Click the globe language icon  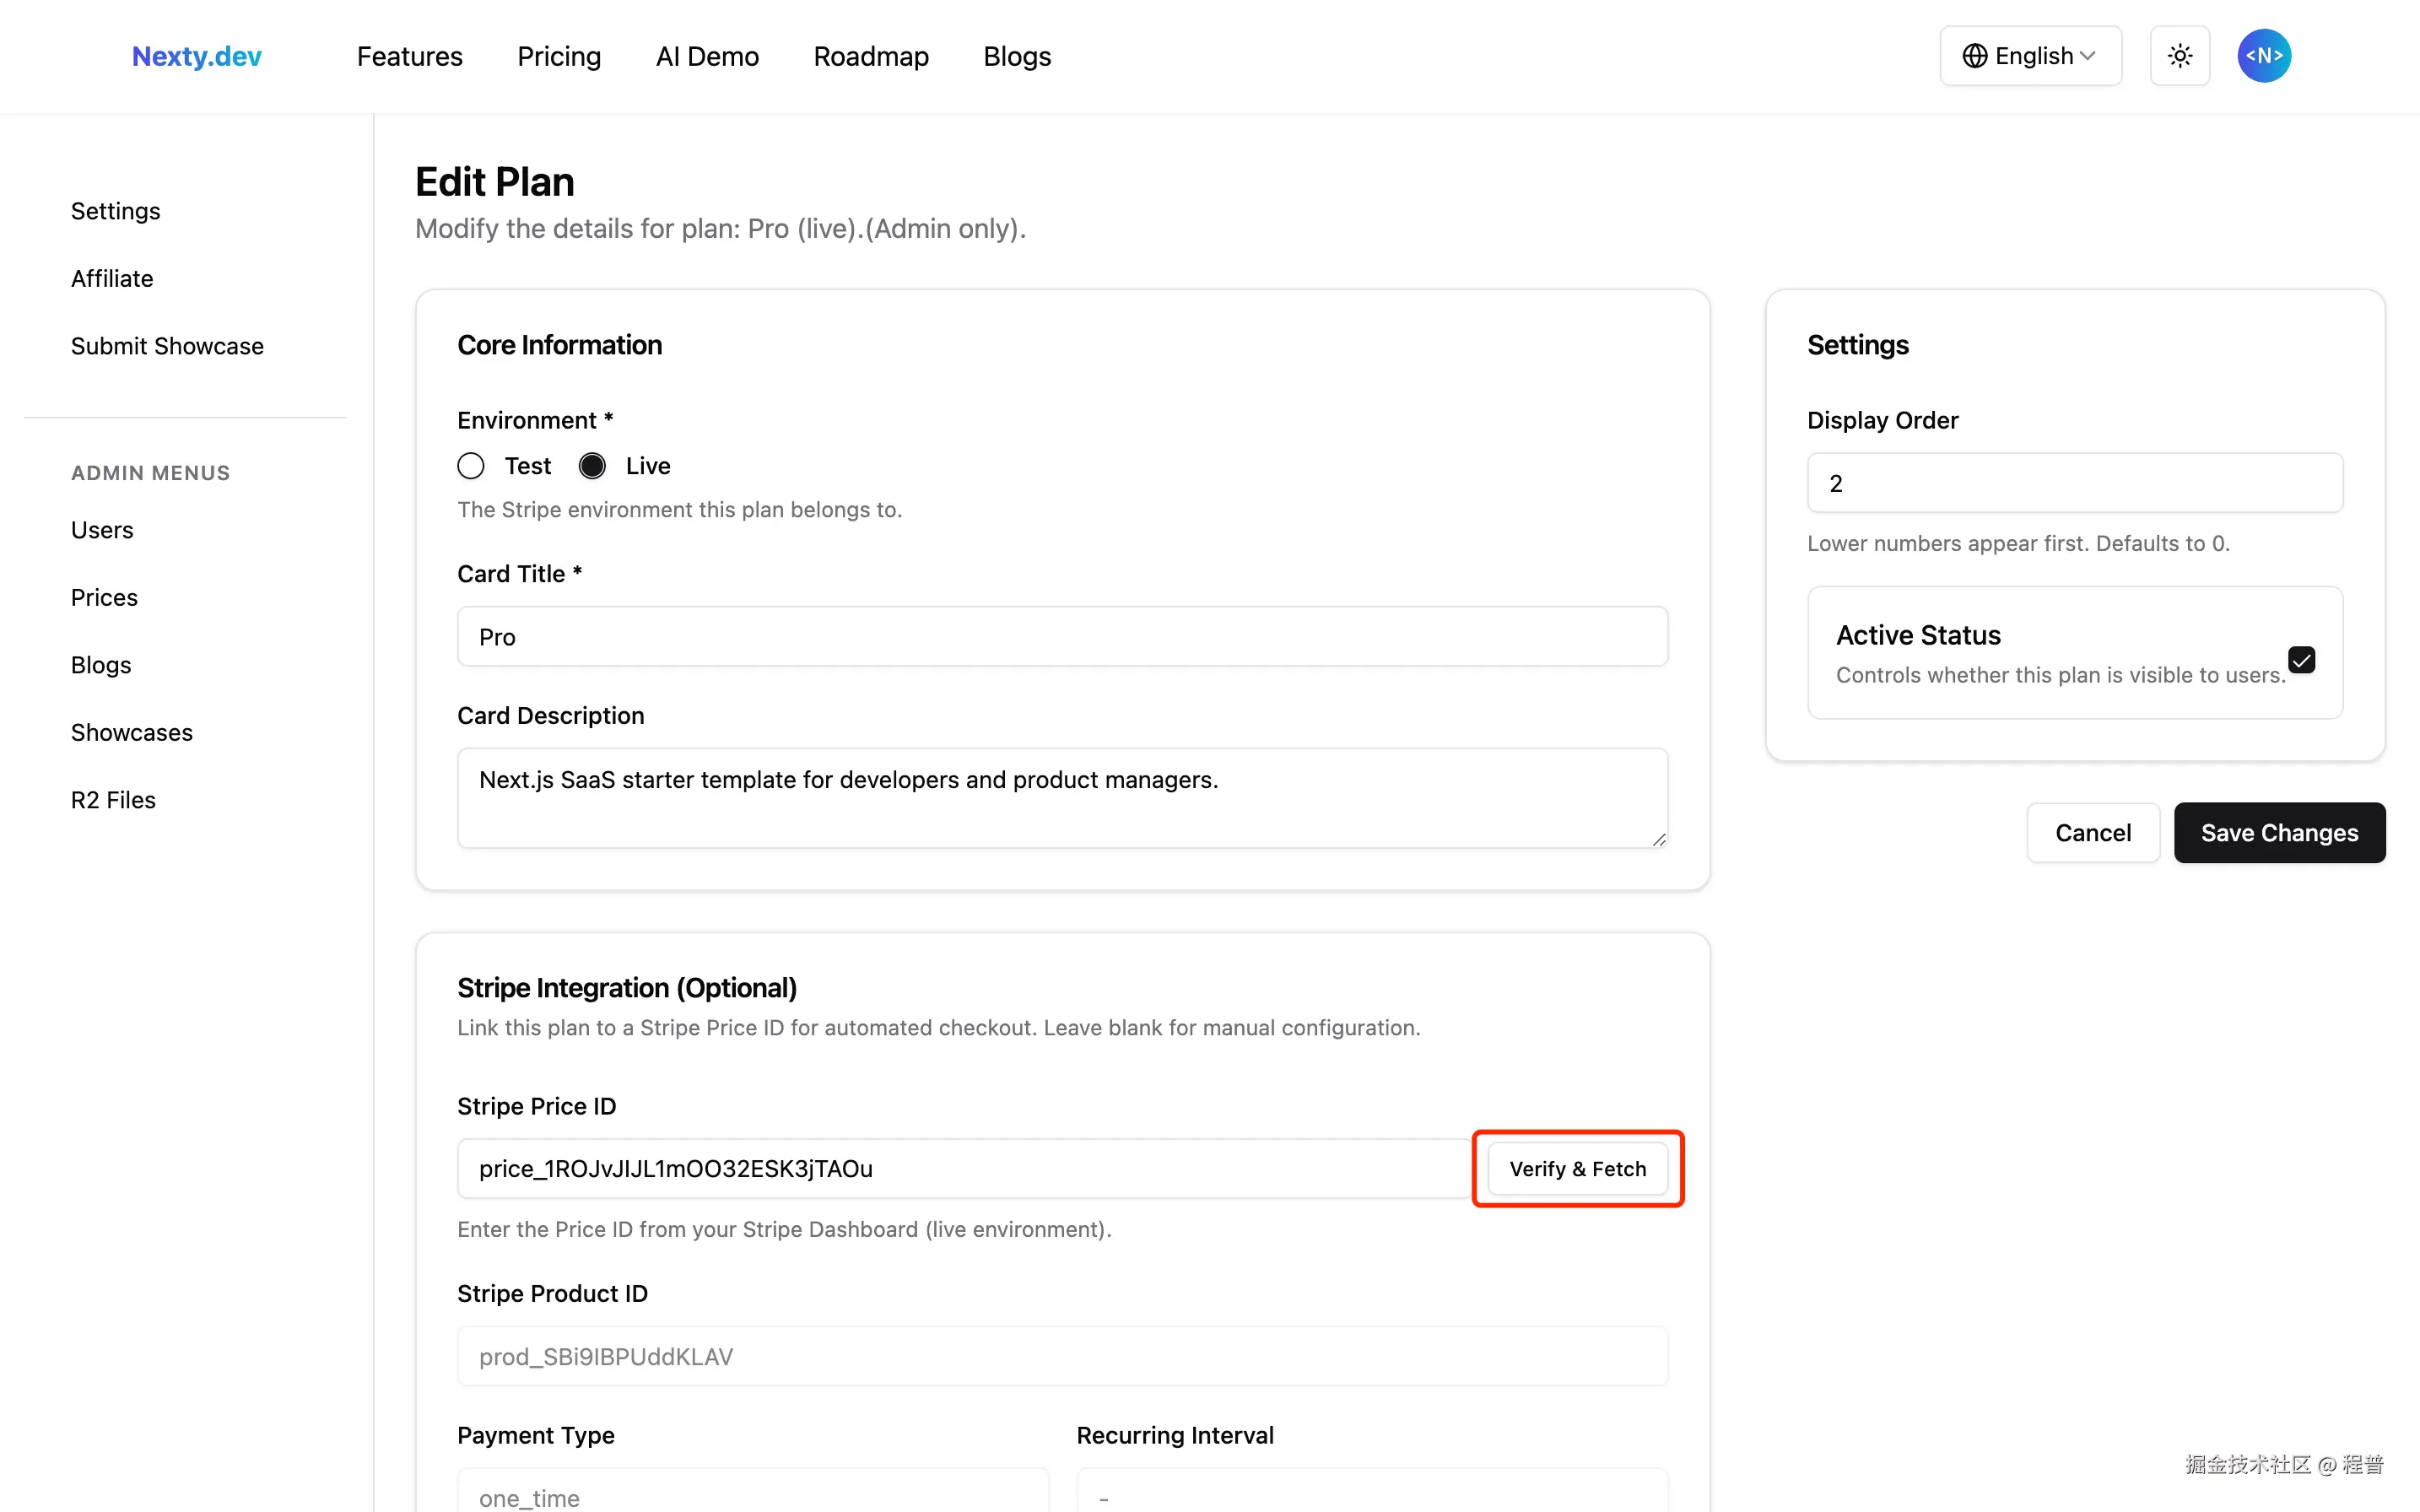[x=1975, y=55]
